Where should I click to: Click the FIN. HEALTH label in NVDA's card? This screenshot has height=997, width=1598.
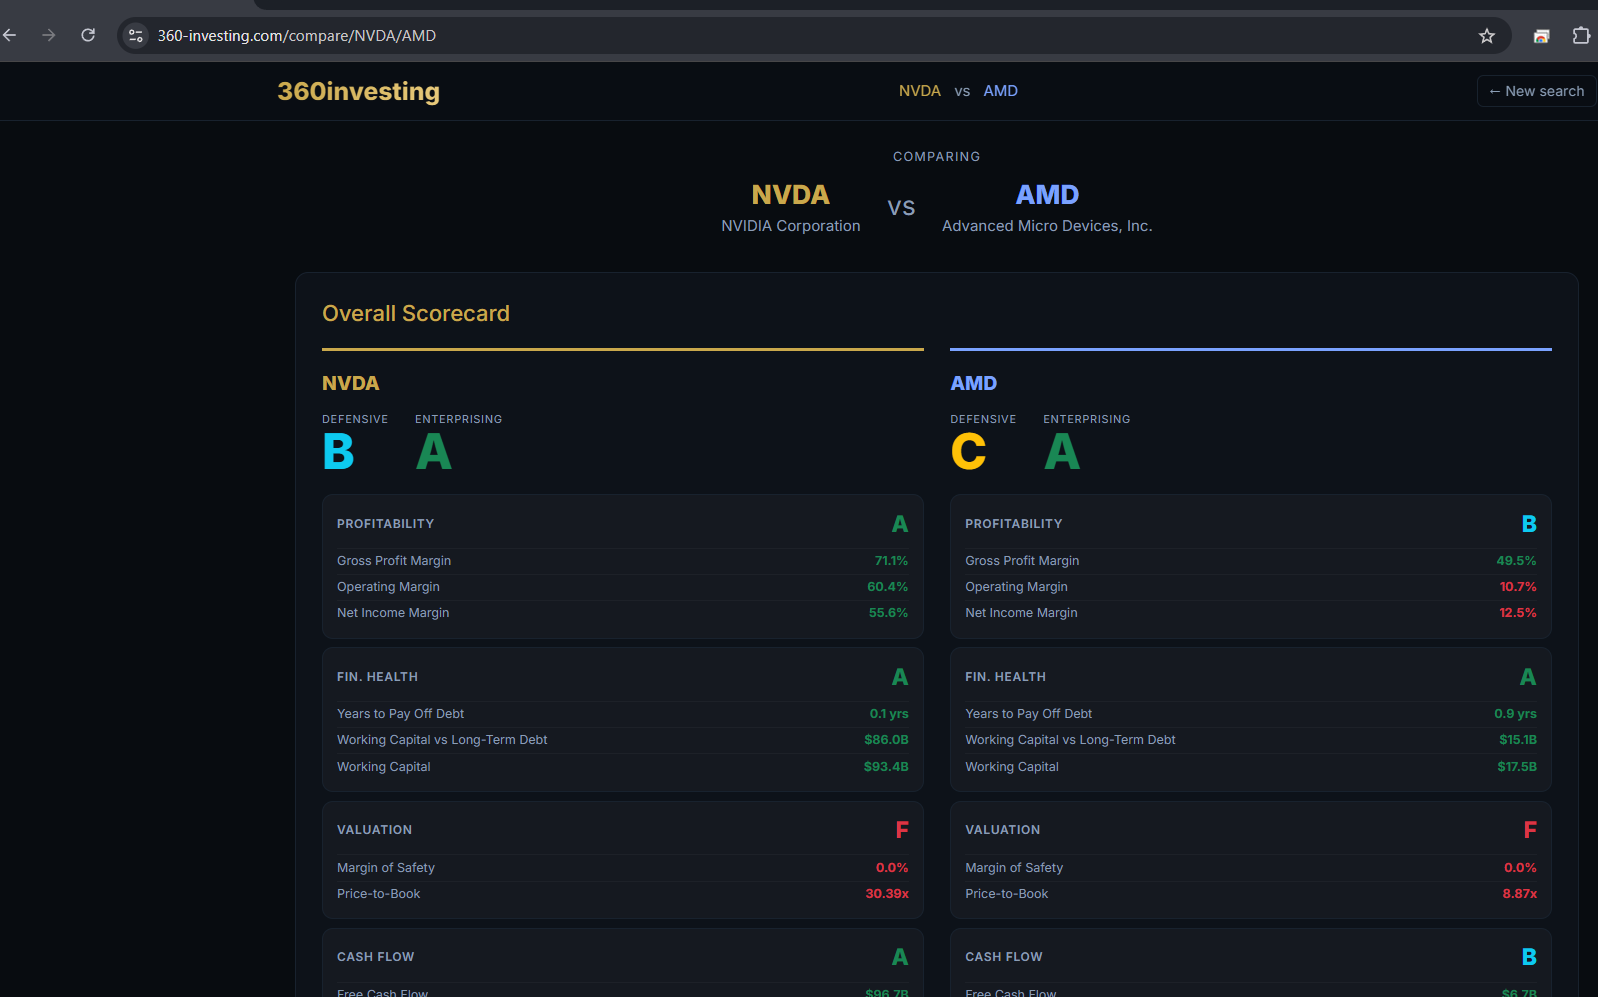377,677
